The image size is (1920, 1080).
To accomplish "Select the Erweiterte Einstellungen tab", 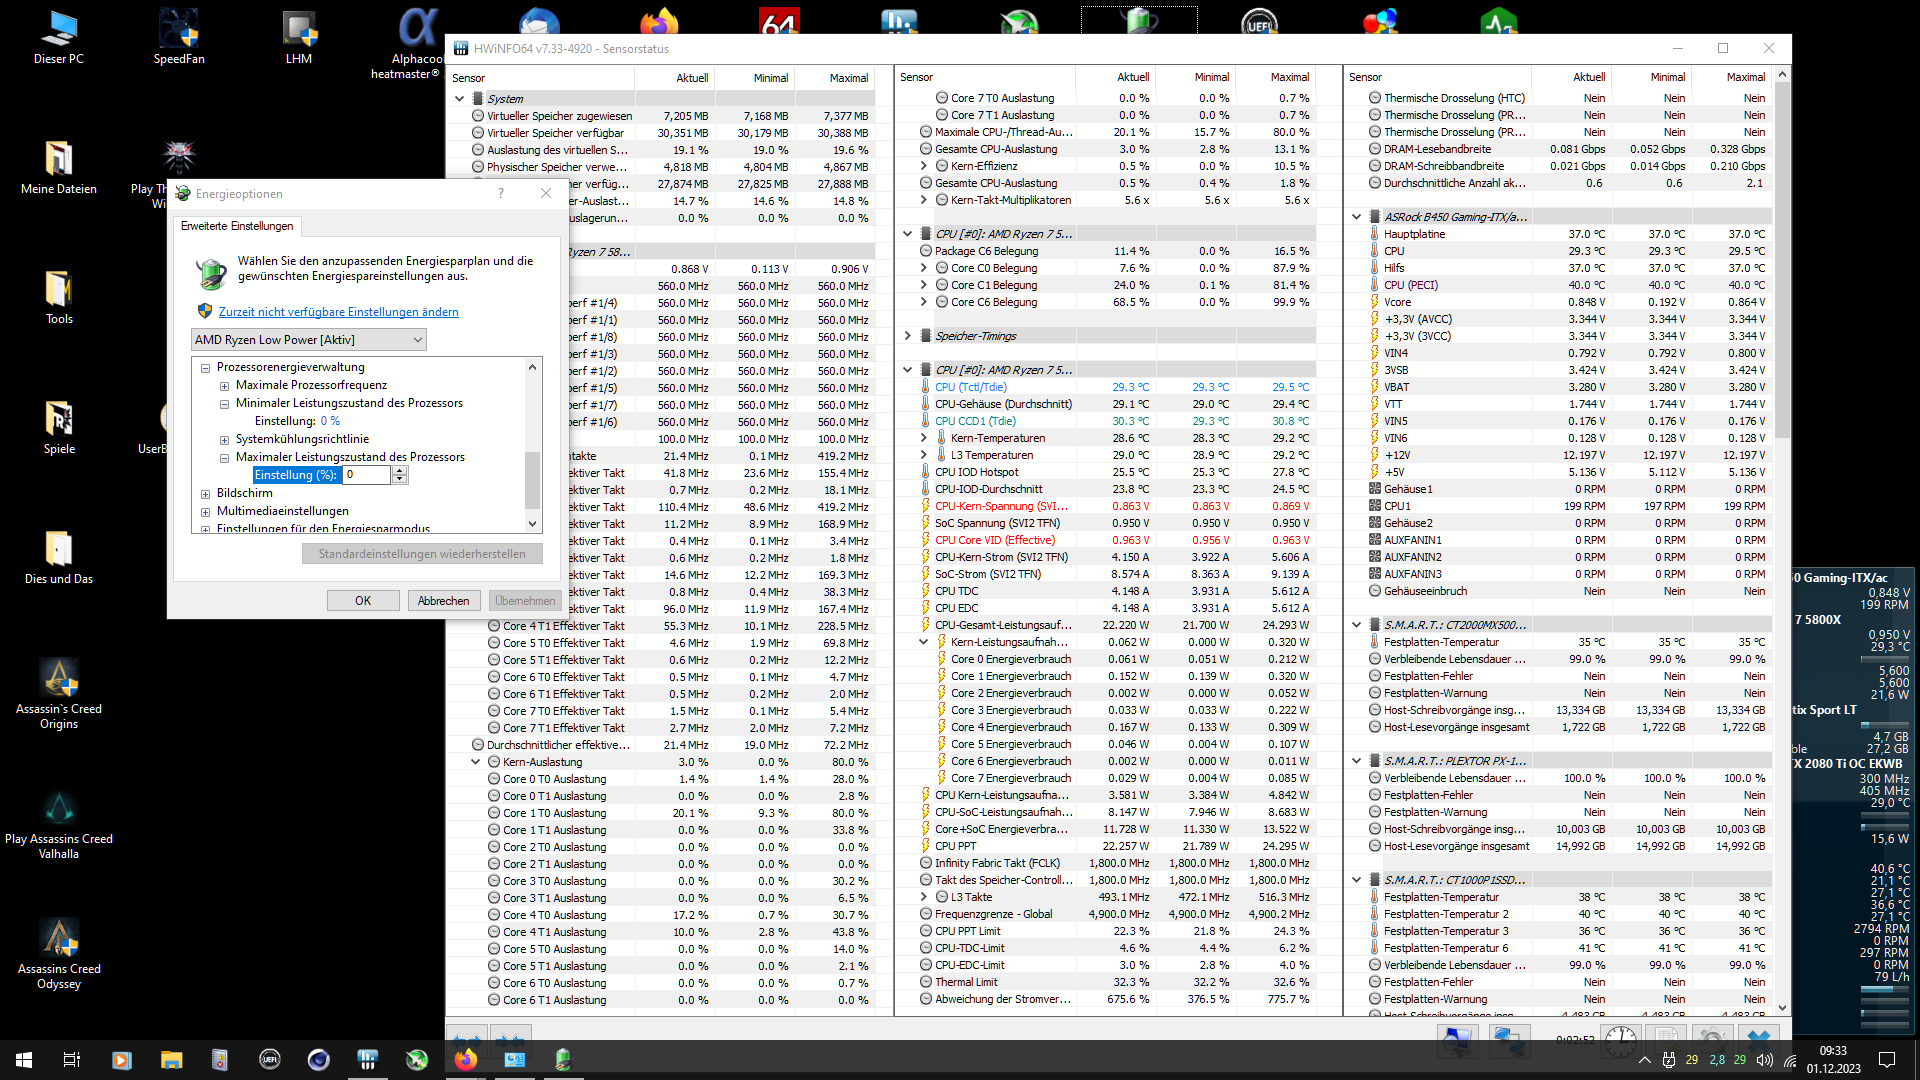I will point(237,226).
